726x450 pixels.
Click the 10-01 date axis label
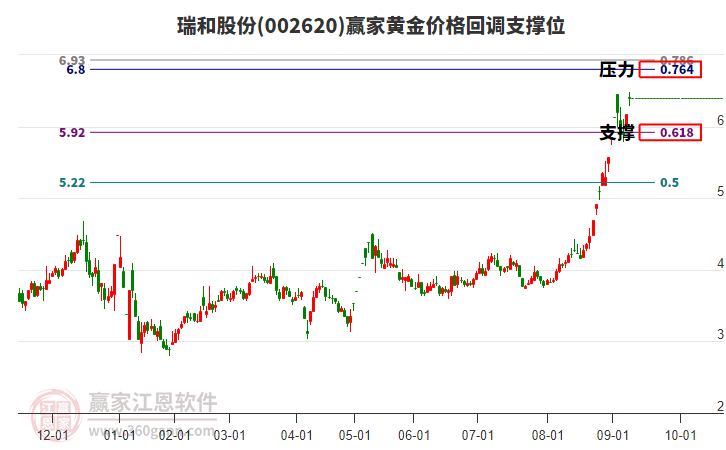681,436
